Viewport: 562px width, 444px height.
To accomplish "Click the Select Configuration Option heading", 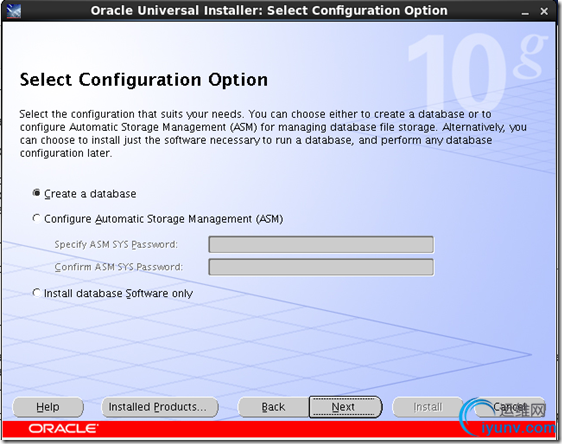I will pyautogui.click(x=144, y=80).
